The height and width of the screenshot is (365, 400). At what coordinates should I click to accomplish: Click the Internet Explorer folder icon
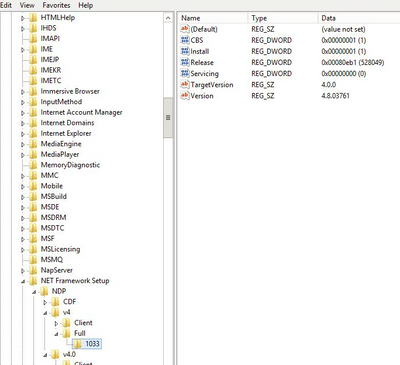pos(33,134)
